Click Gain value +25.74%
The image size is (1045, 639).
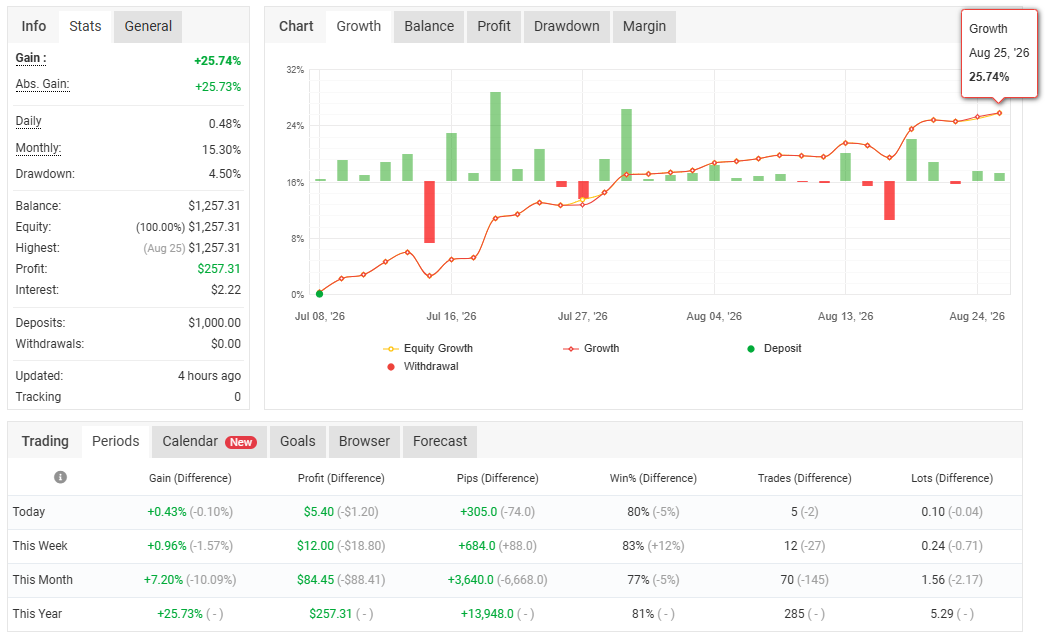[x=217, y=61]
